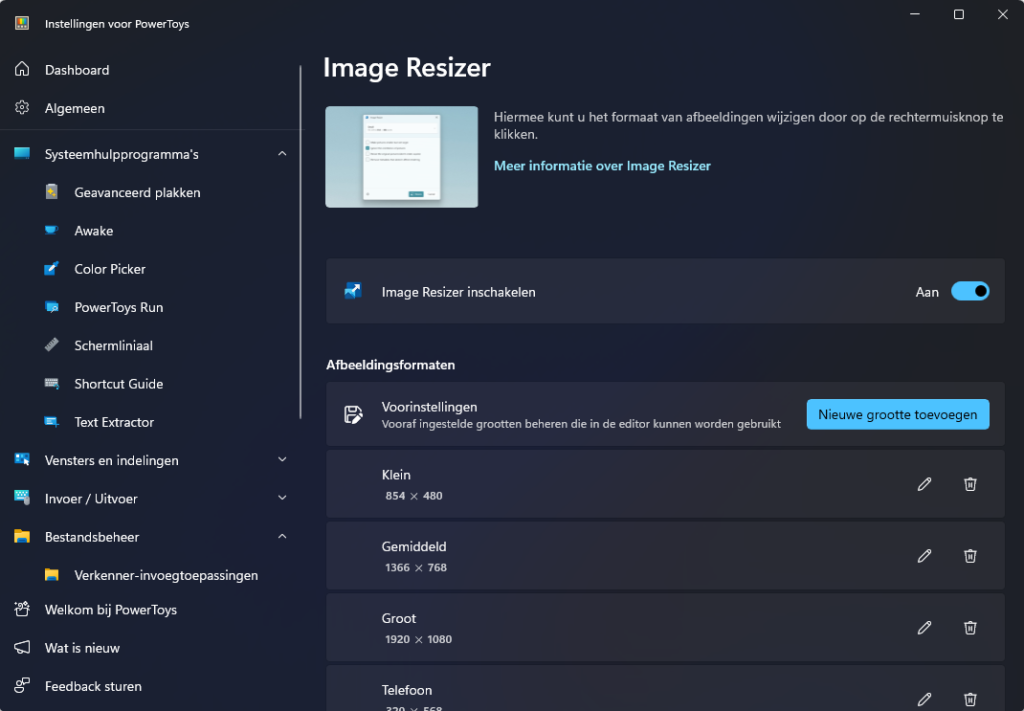
Task: Minimize the PowerToys settings window
Action: click(915, 14)
